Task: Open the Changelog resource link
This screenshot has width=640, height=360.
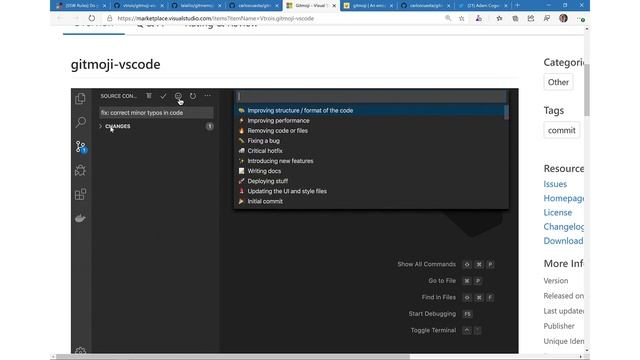Action: pos(563,227)
